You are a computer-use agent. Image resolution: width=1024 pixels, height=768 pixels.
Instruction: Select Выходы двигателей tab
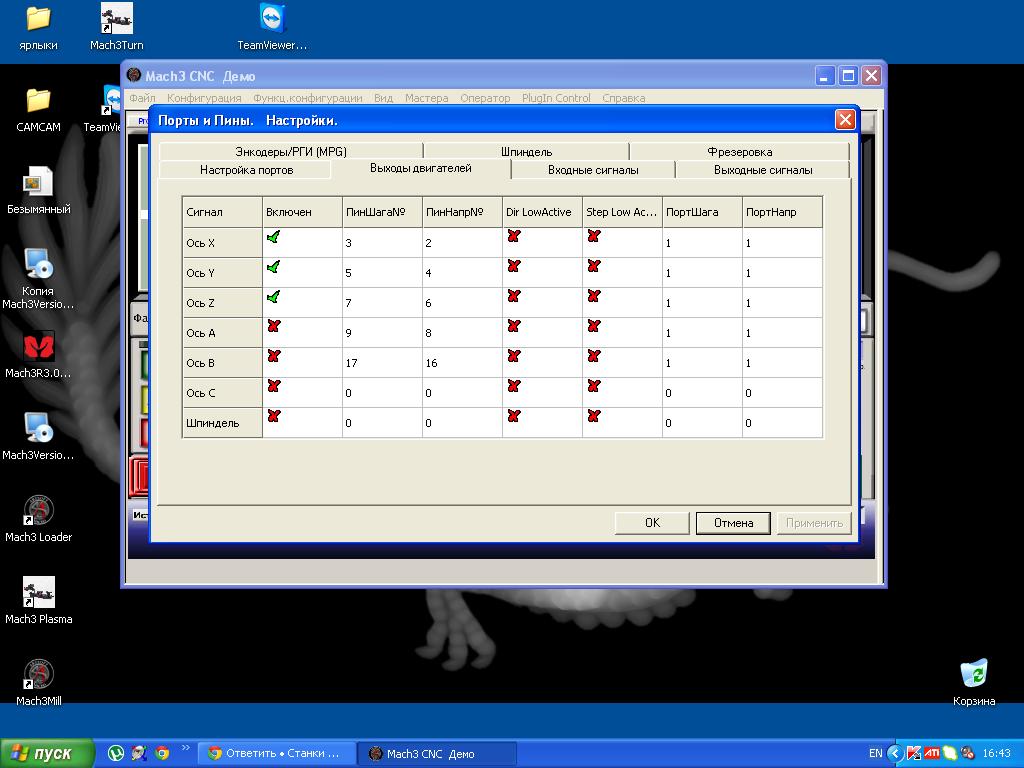(x=421, y=168)
